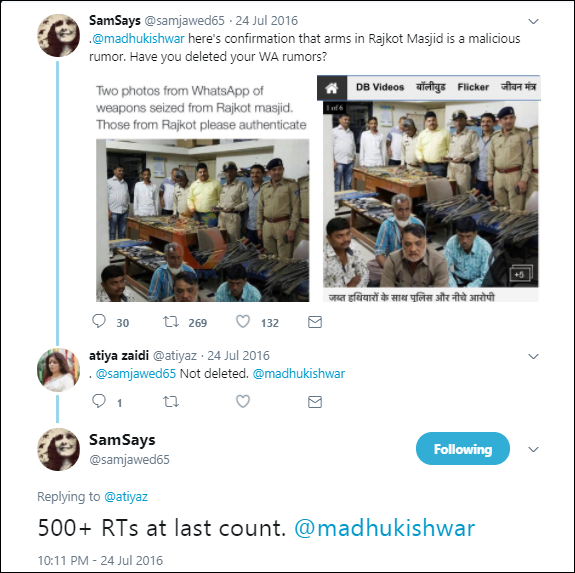Open dropdown arrow beside Following button
The width and height of the screenshot is (575, 573).
533,449
